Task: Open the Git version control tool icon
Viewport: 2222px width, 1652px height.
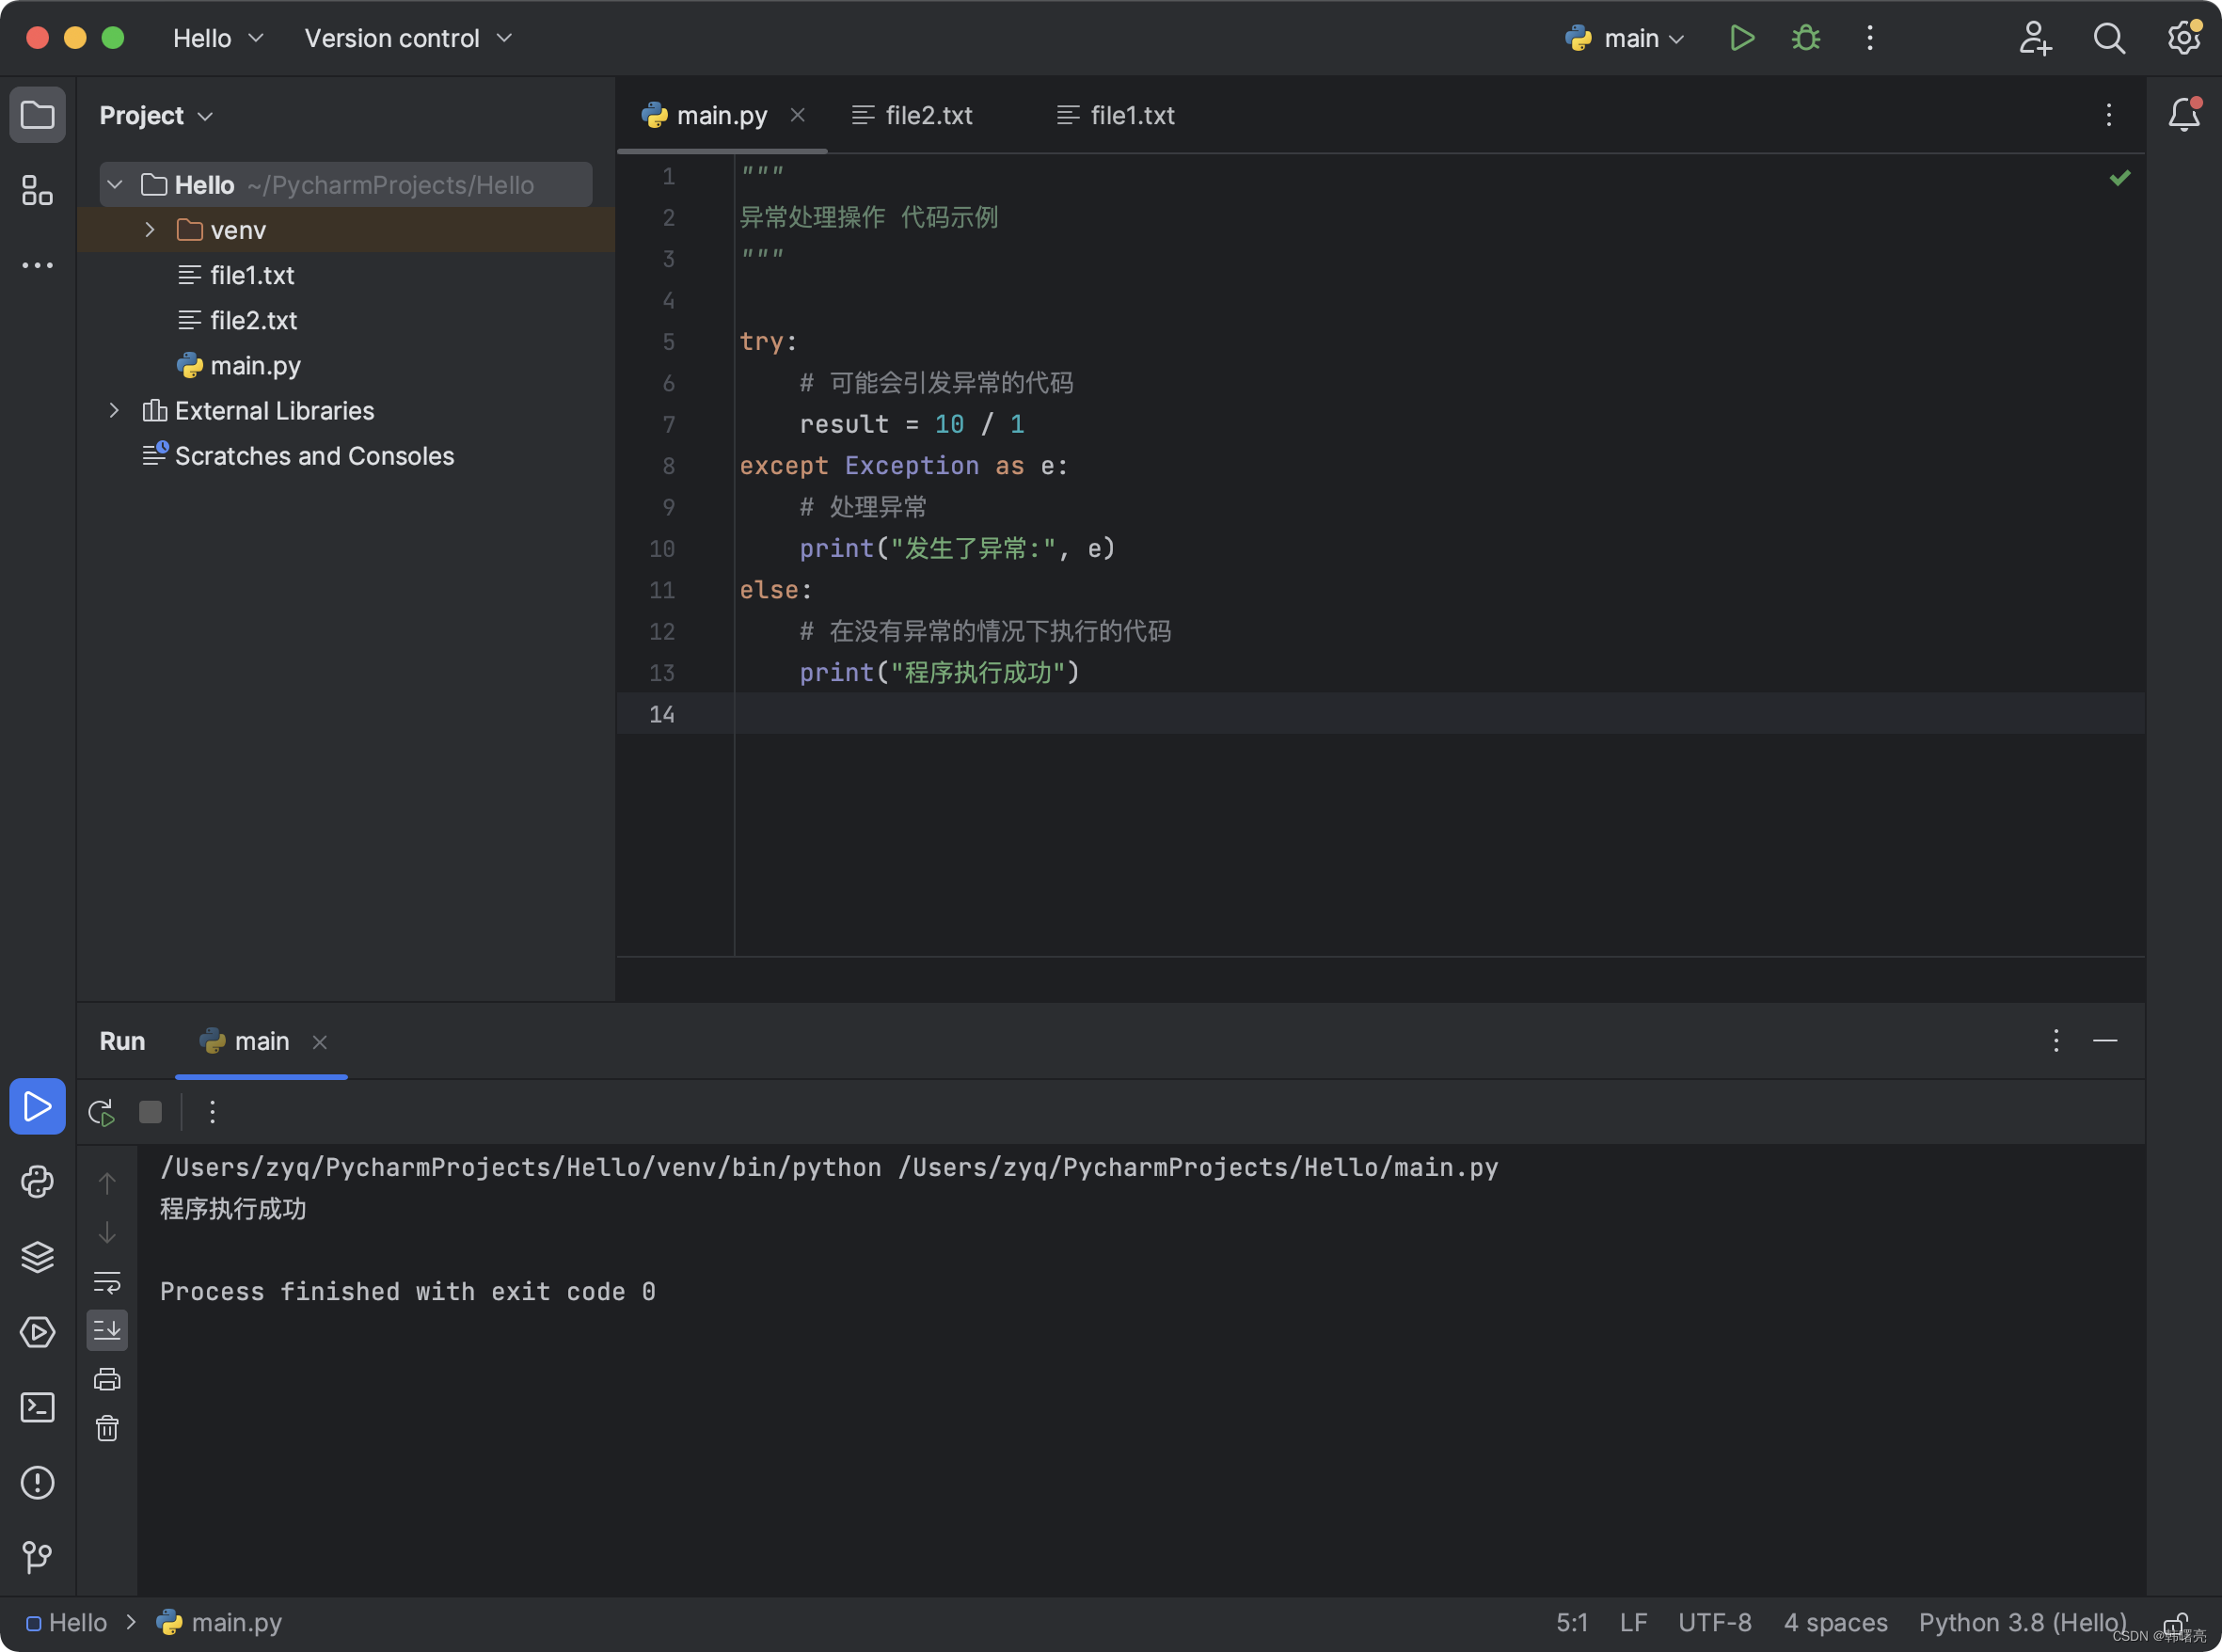Action: pyautogui.click(x=37, y=1557)
